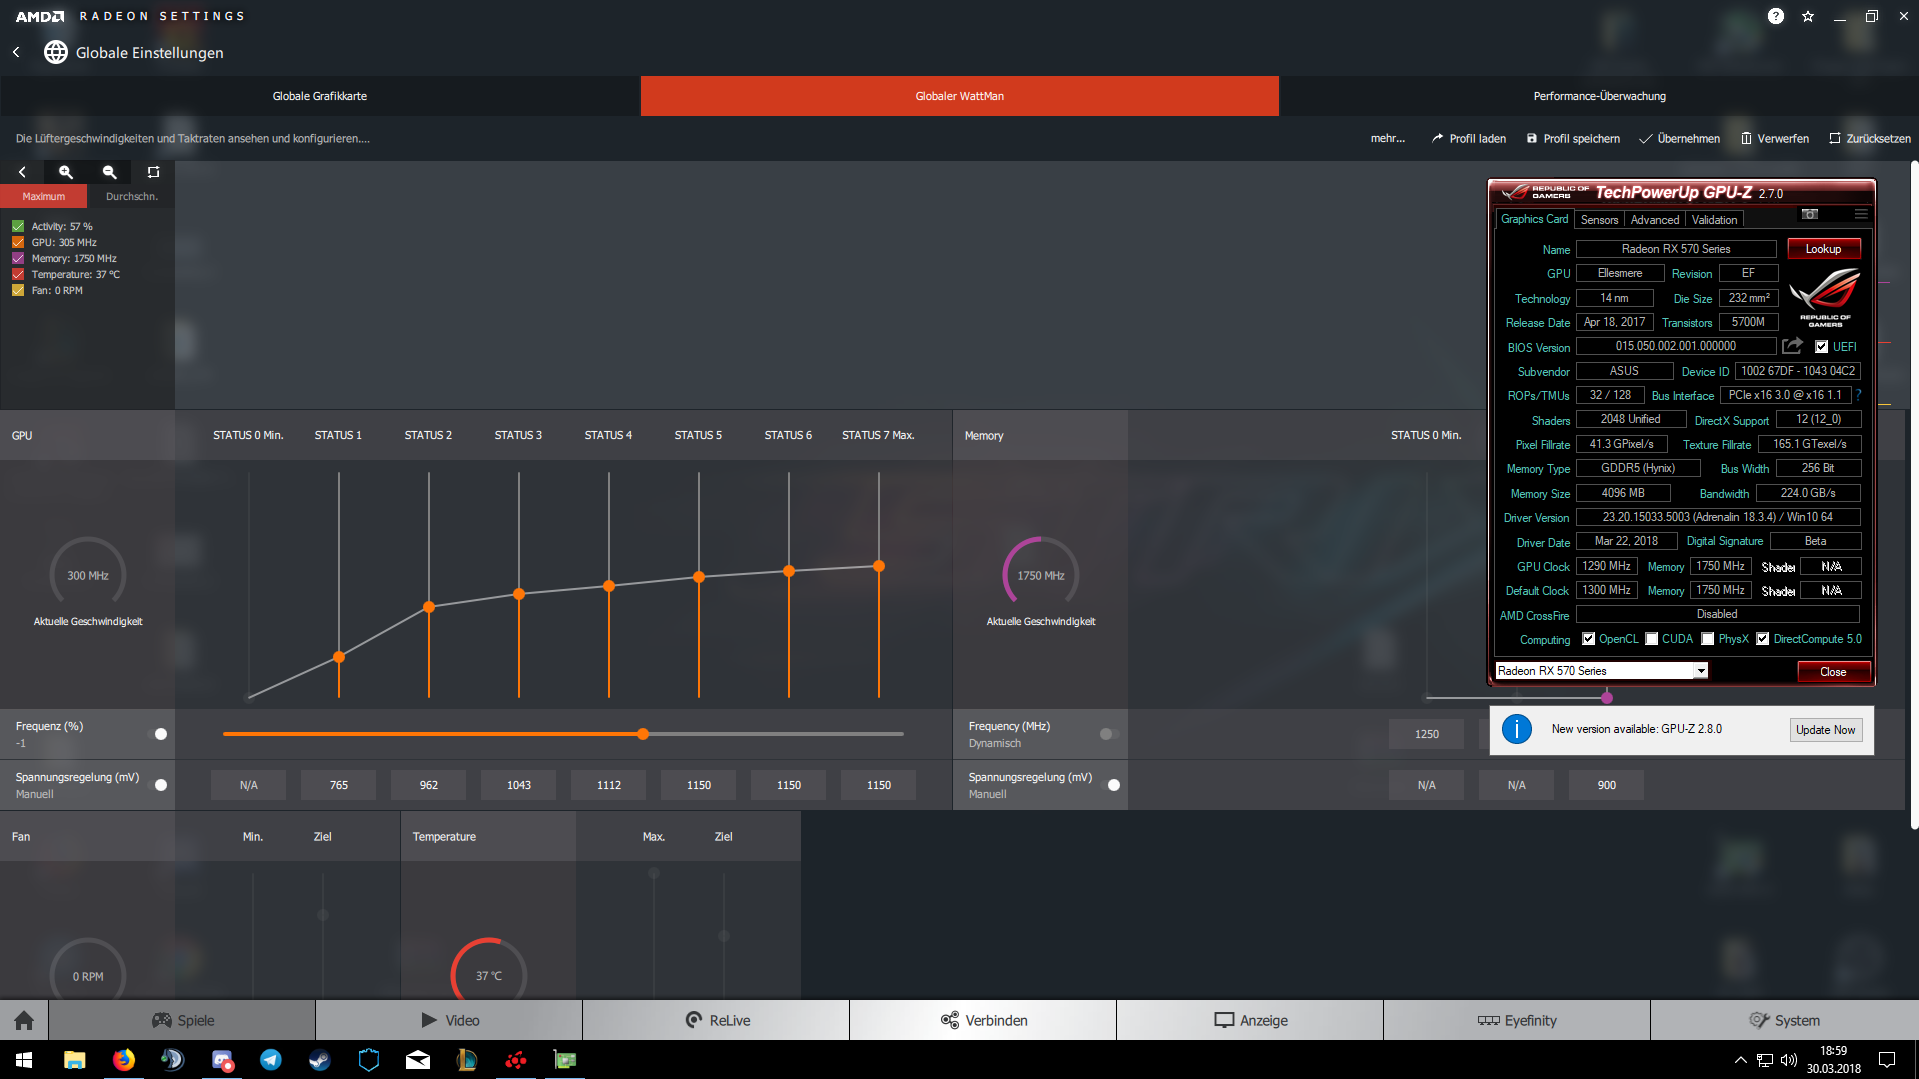Open Performance-Überwachung tab
1919x1079 pixels.
(x=1599, y=96)
